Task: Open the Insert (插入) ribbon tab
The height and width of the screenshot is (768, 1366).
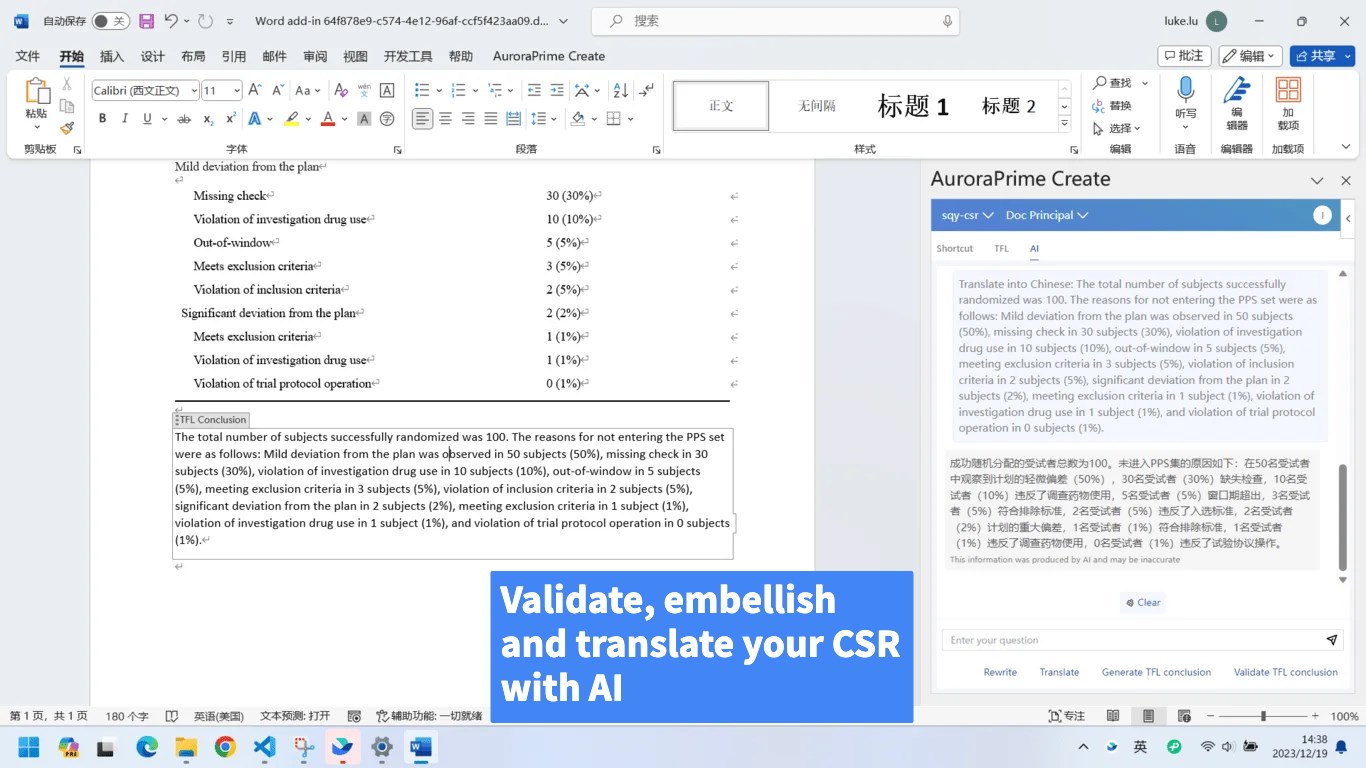Action: click(x=112, y=56)
